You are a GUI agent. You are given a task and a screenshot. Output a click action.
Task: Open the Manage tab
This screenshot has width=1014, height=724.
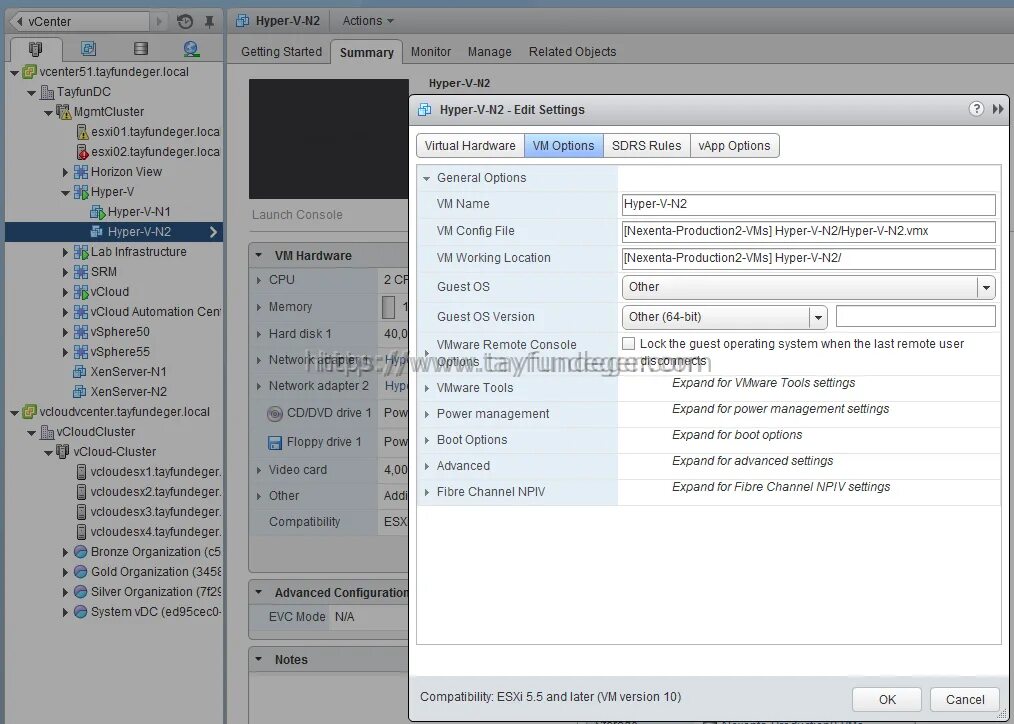(490, 52)
